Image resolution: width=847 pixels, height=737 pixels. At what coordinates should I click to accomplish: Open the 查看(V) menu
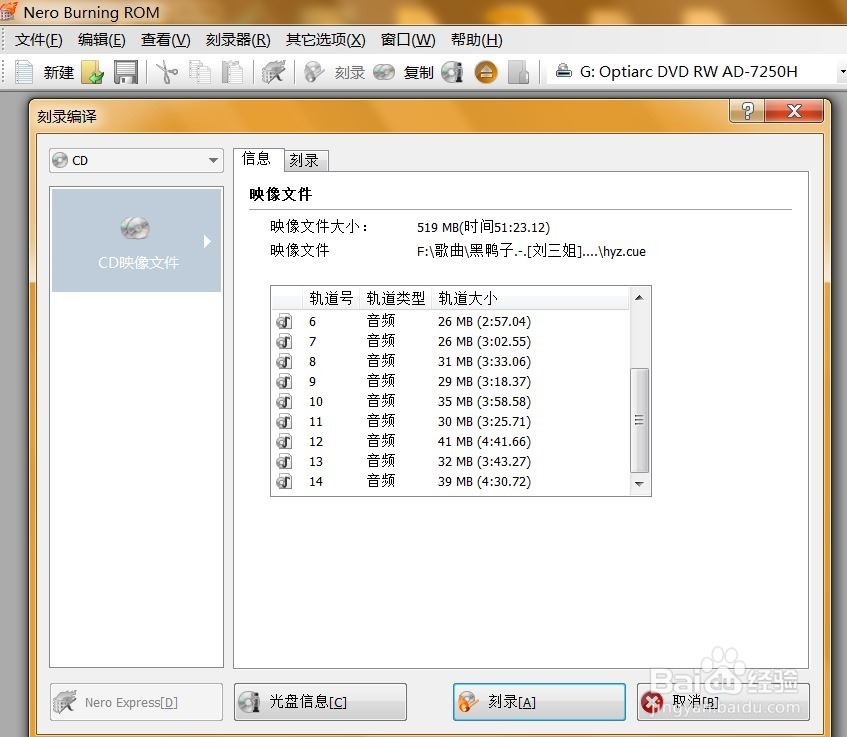[166, 40]
